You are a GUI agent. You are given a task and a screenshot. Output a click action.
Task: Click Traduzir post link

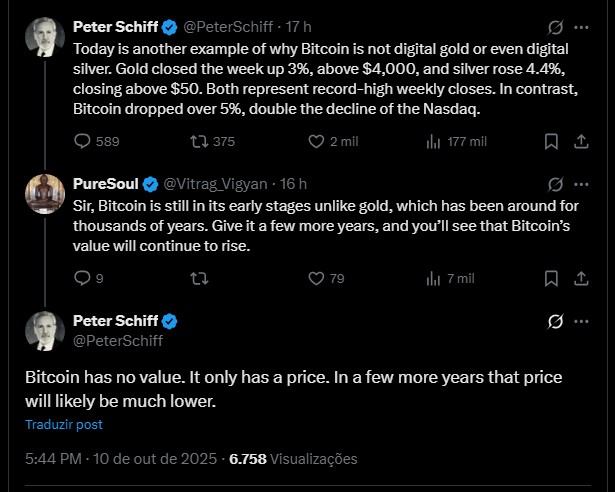[64, 424]
